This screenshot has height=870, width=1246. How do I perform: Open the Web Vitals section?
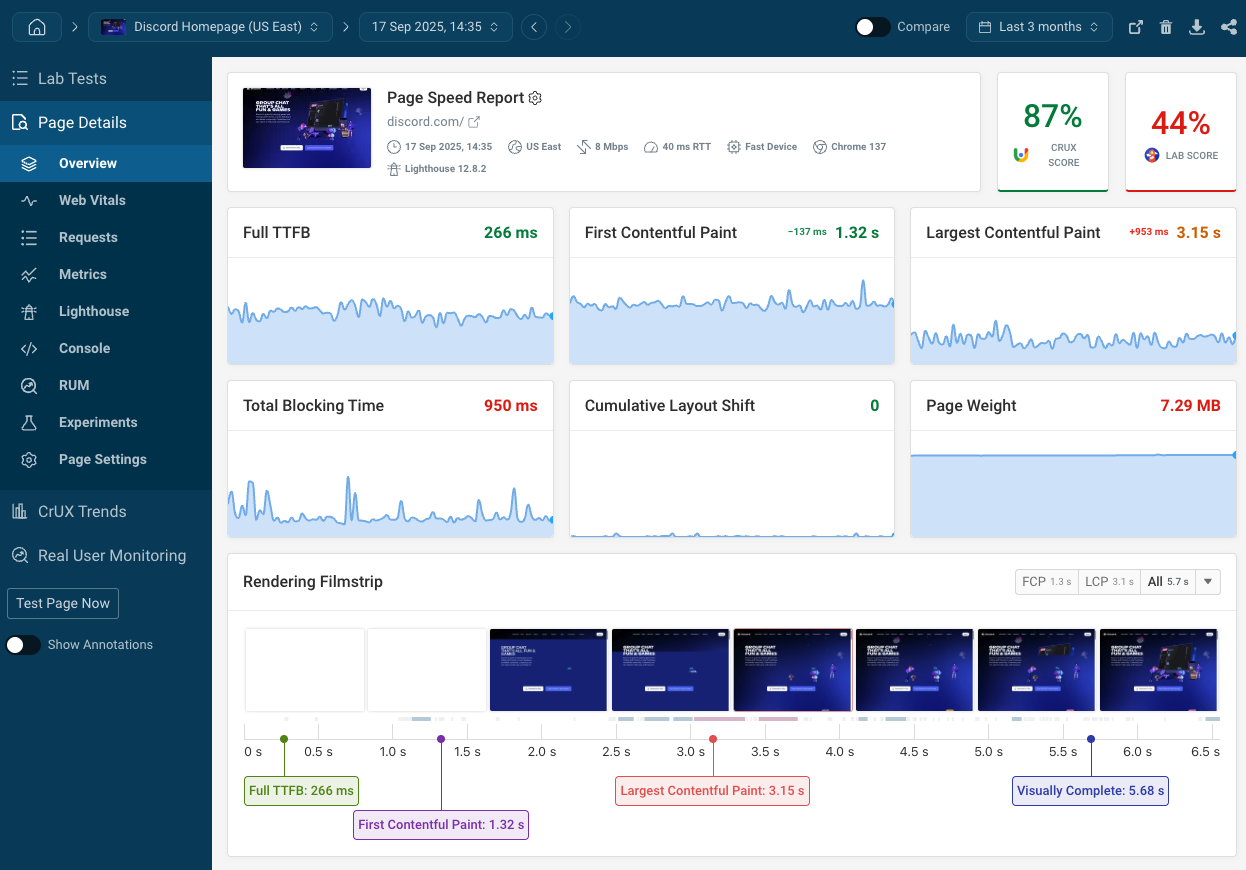coord(92,200)
